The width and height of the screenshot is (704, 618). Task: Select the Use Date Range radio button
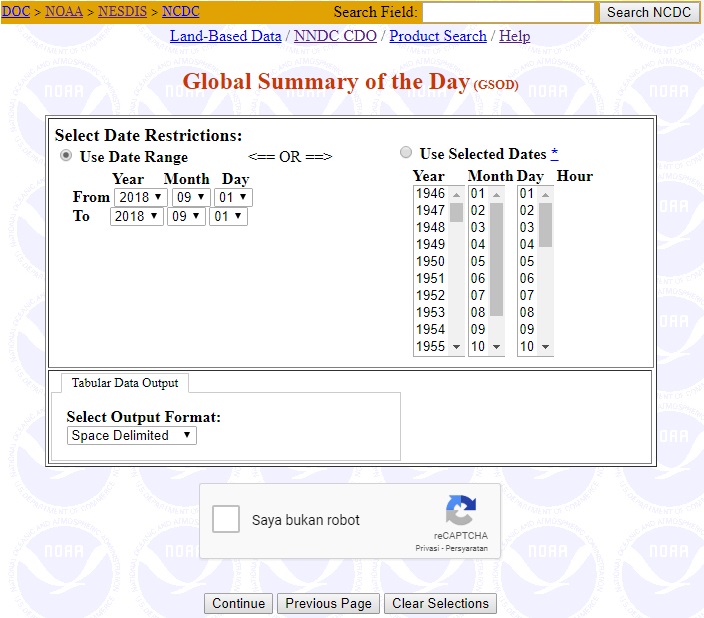pyautogui.click(x=66, y=156)
